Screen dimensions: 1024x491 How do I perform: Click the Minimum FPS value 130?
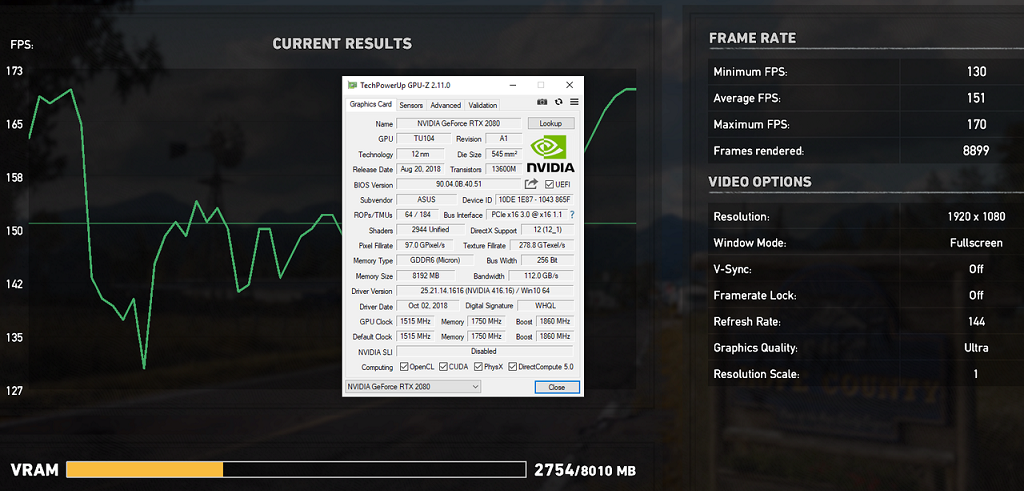(977, 72)
